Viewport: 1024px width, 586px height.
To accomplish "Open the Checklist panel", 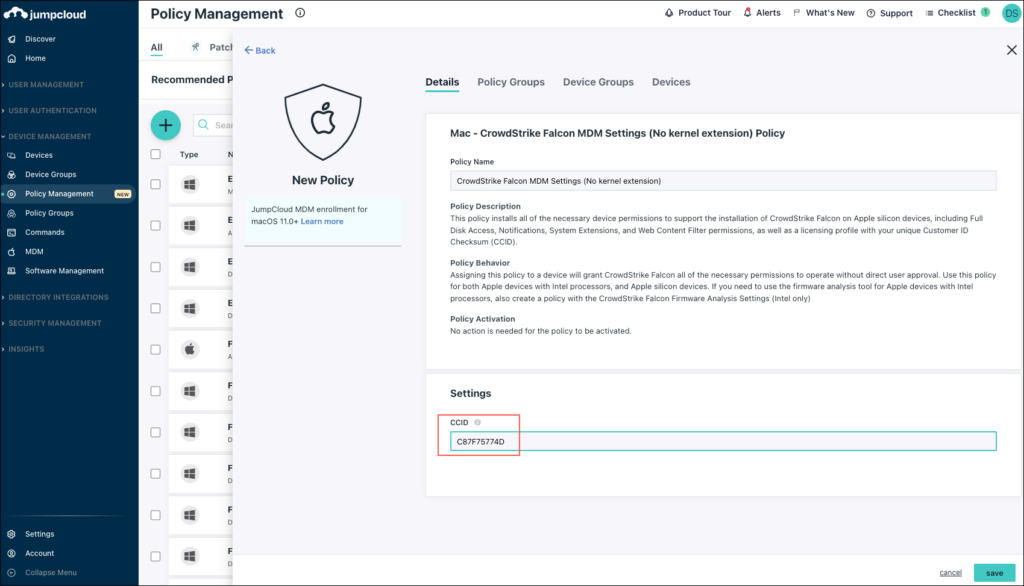I will point(955,12).
